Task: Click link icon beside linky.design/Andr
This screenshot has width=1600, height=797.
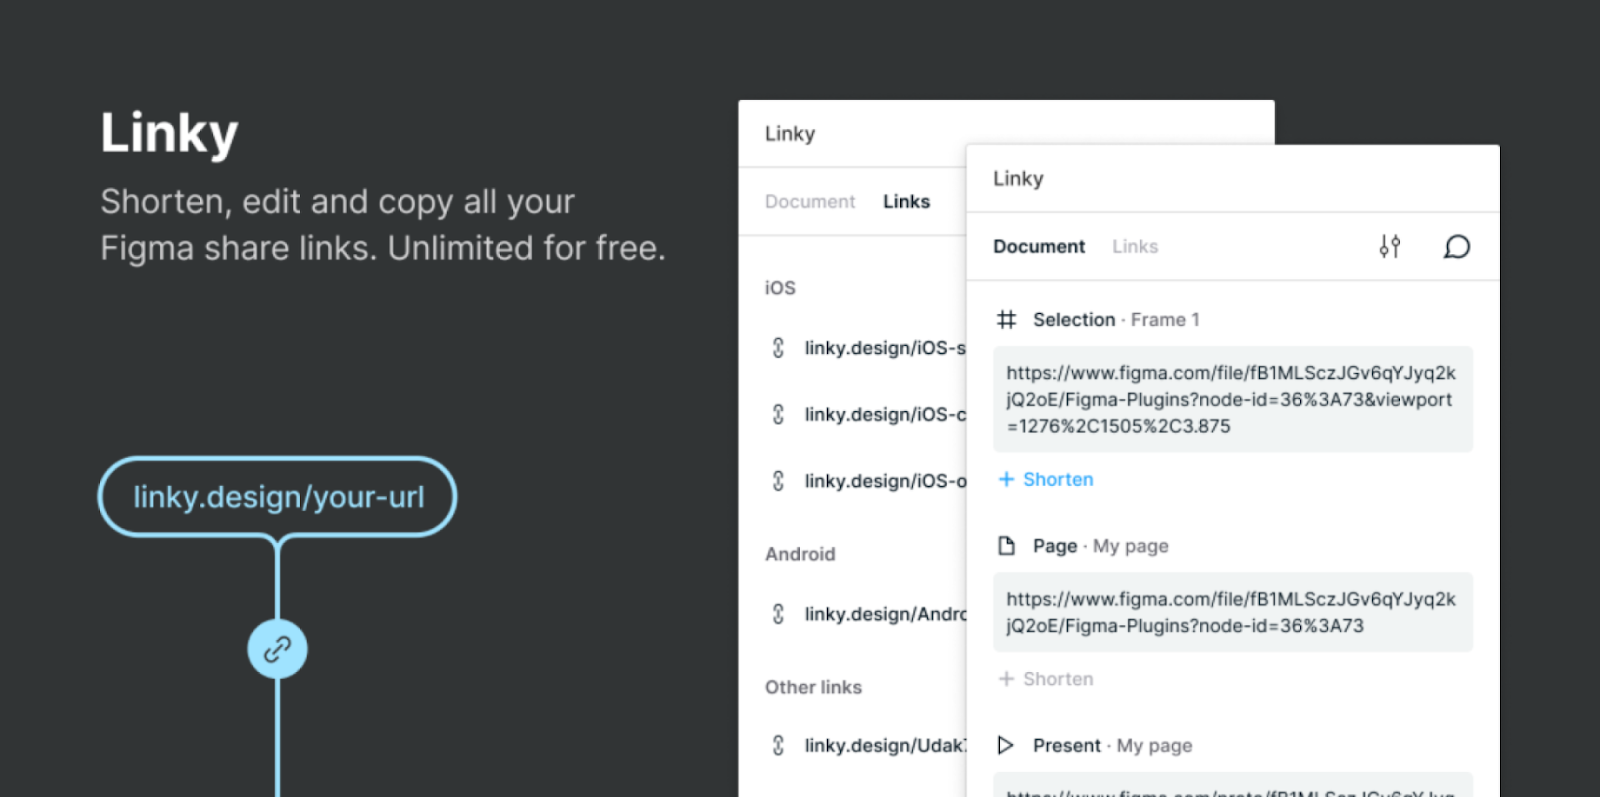Action: pyautogui.click(x=778, y=613)
